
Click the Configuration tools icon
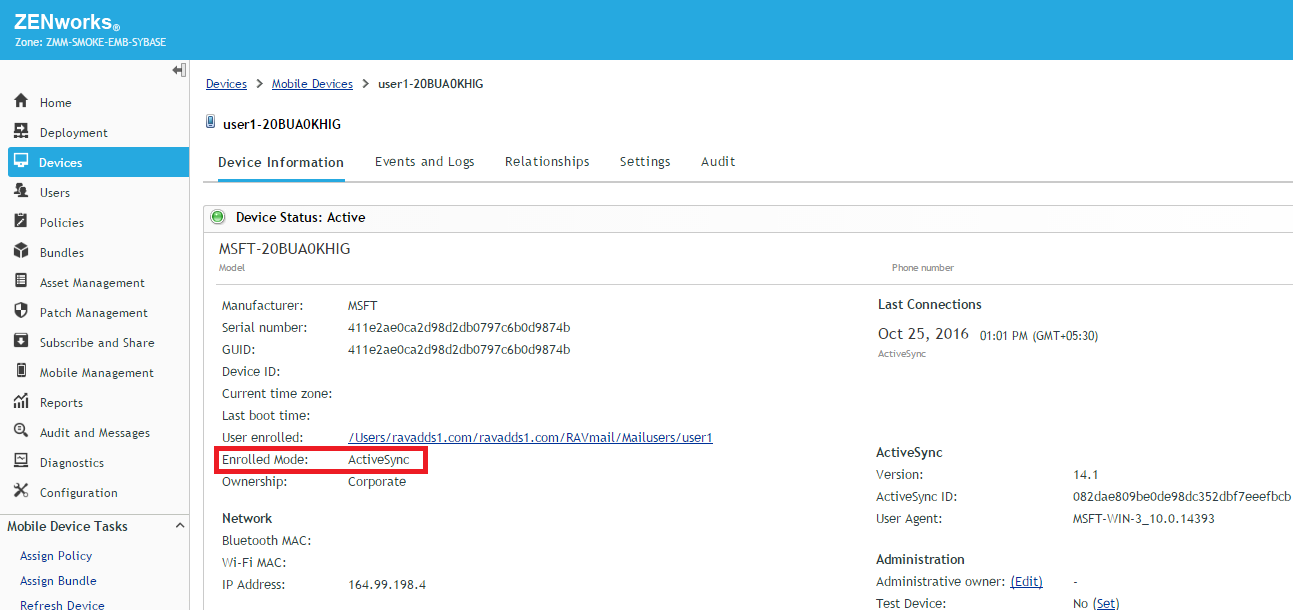(x=21, y=492)
